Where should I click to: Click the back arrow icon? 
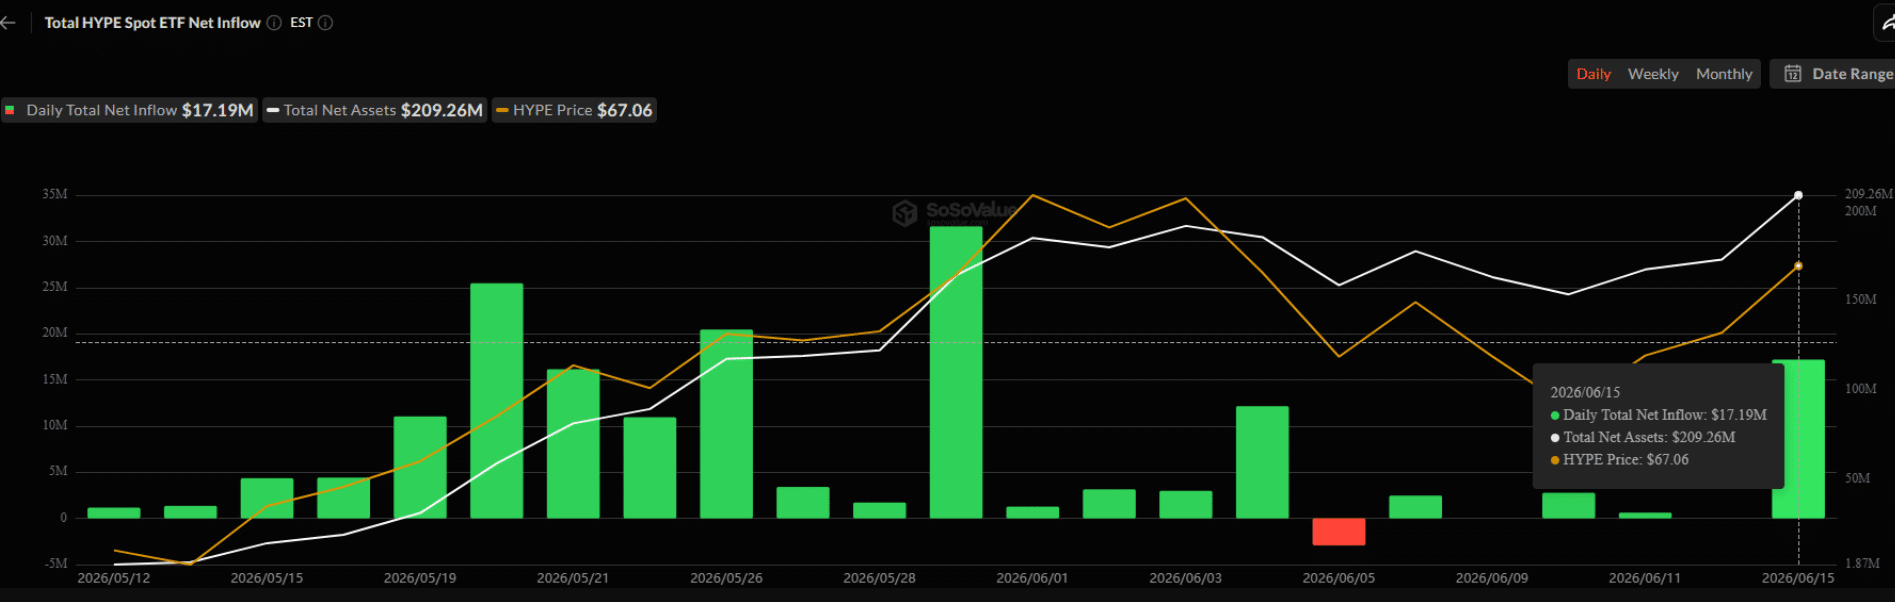pyautogui.click(x=8, y=23)
